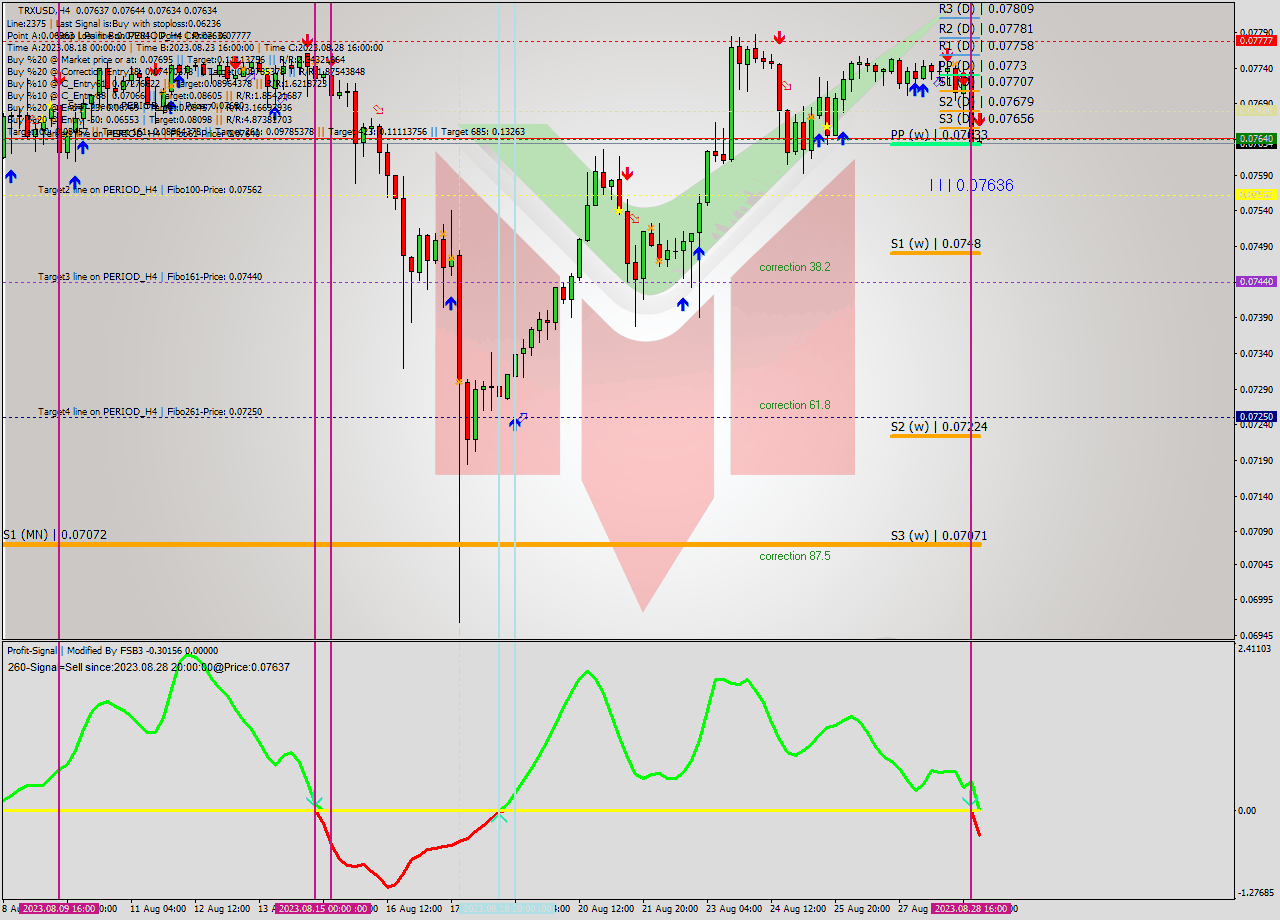Click the R1 (D) | 0.07758 label
This screenshot has height=920, width=1280.
pos(986,45)
